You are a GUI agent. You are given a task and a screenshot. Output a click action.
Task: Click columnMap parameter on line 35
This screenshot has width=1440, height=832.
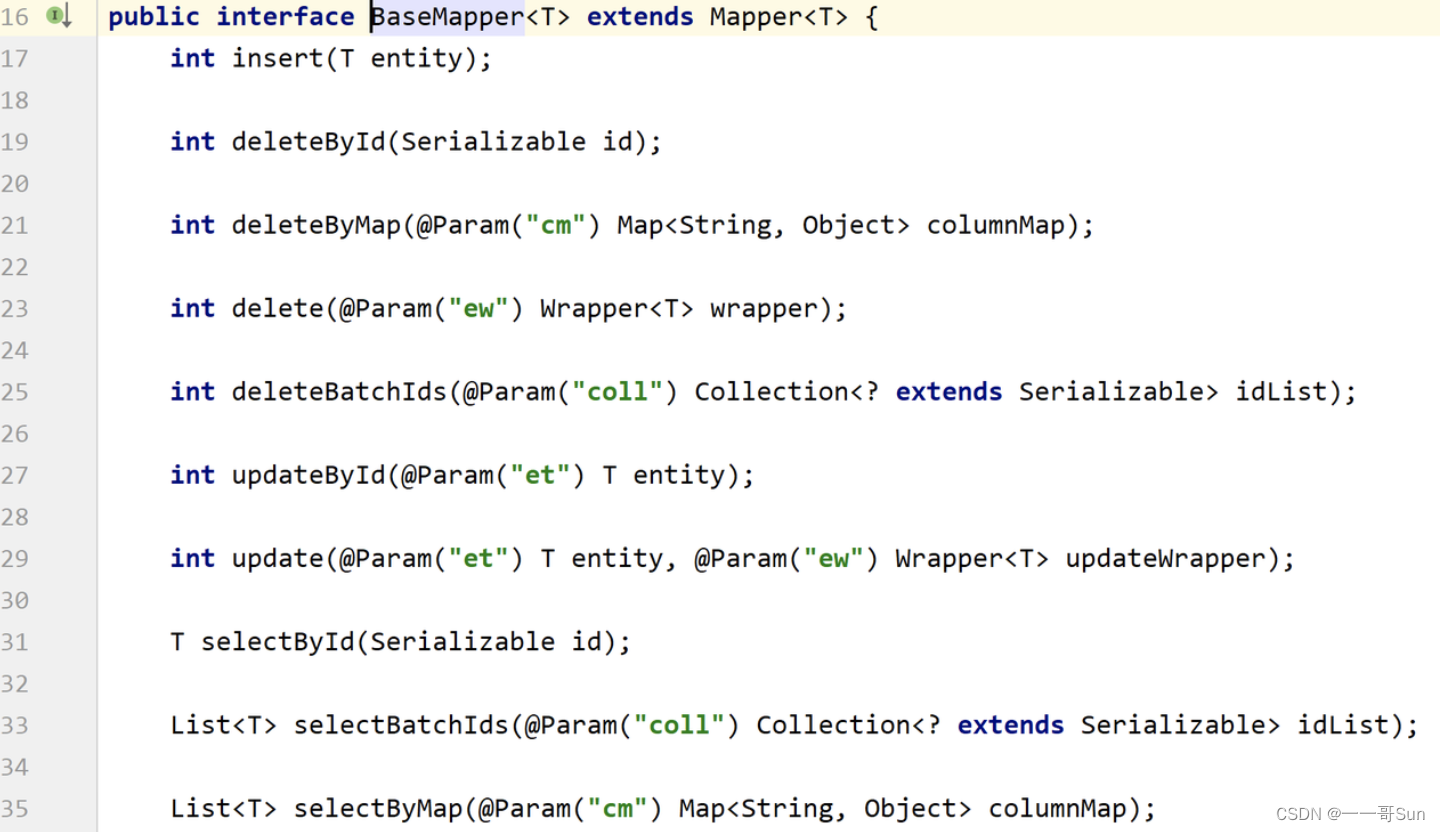pyautogui.click(x=1058, y=809)
